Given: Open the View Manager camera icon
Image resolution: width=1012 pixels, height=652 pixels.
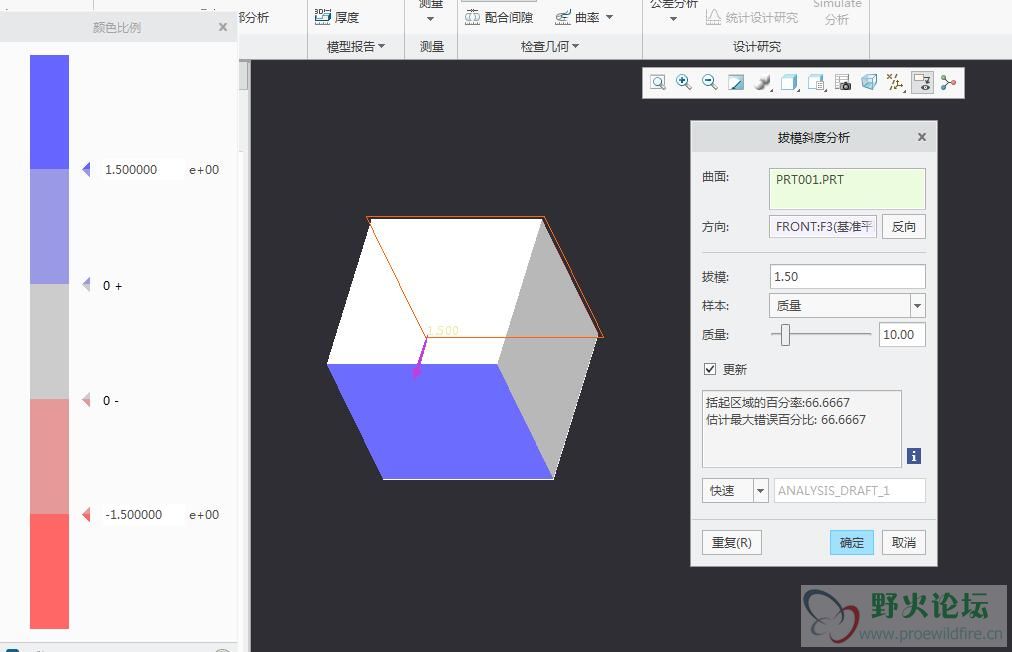Looking at the screenshot, I should click(843, 83).
